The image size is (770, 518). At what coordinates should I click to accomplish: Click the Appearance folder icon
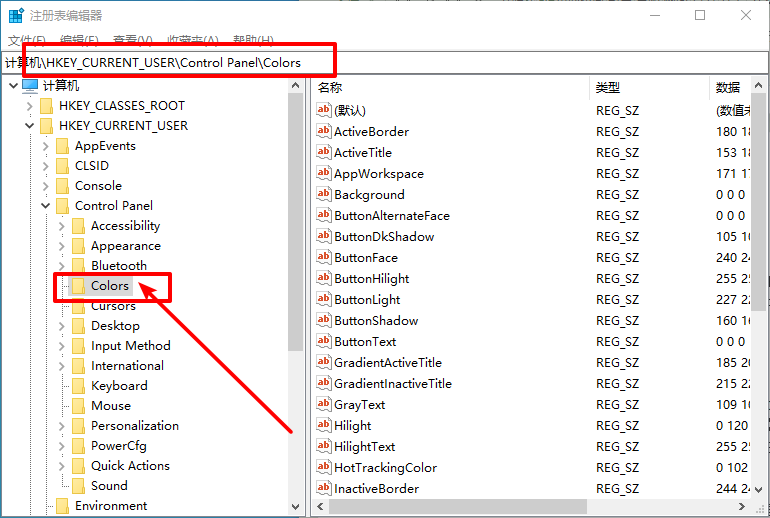[79, 246]
